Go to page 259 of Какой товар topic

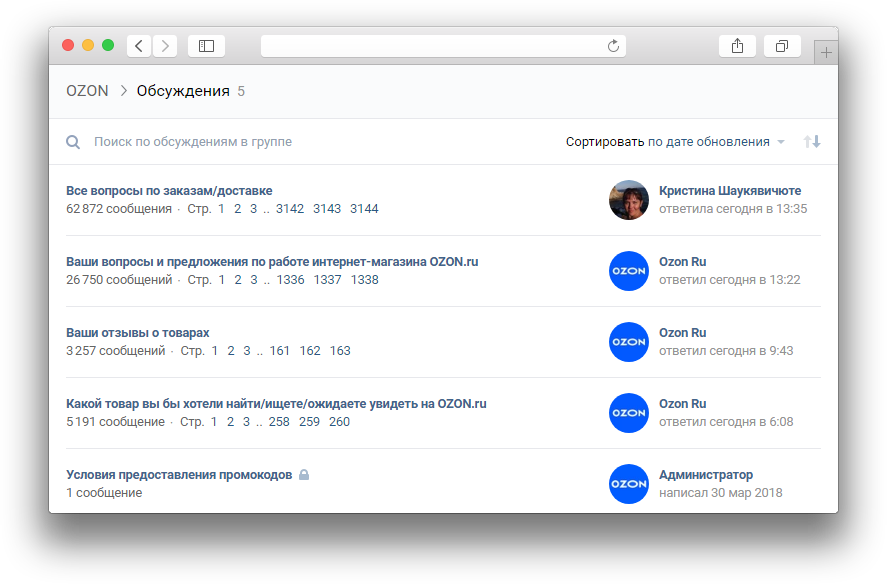(309, 422)
